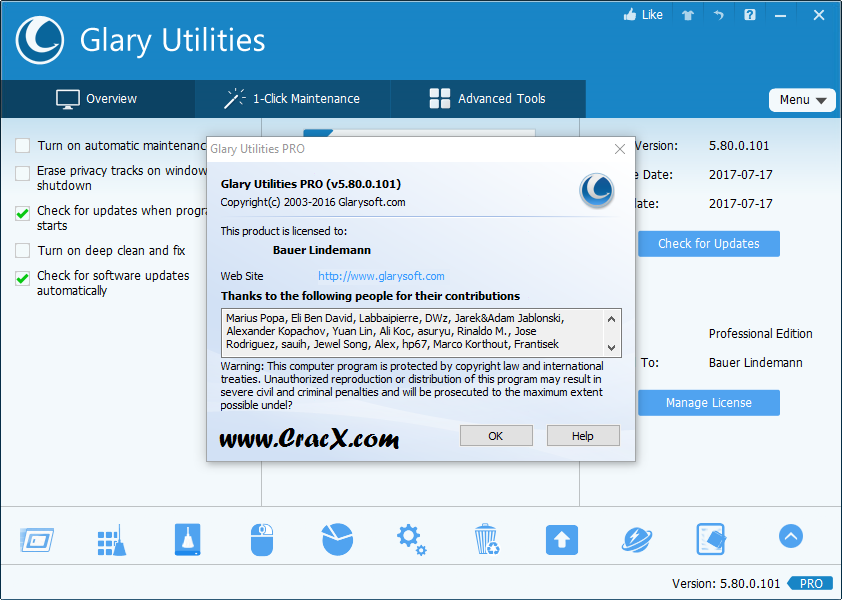Click the PRO badge in the status bar
842x600 pixels.
tap(810, 583)
